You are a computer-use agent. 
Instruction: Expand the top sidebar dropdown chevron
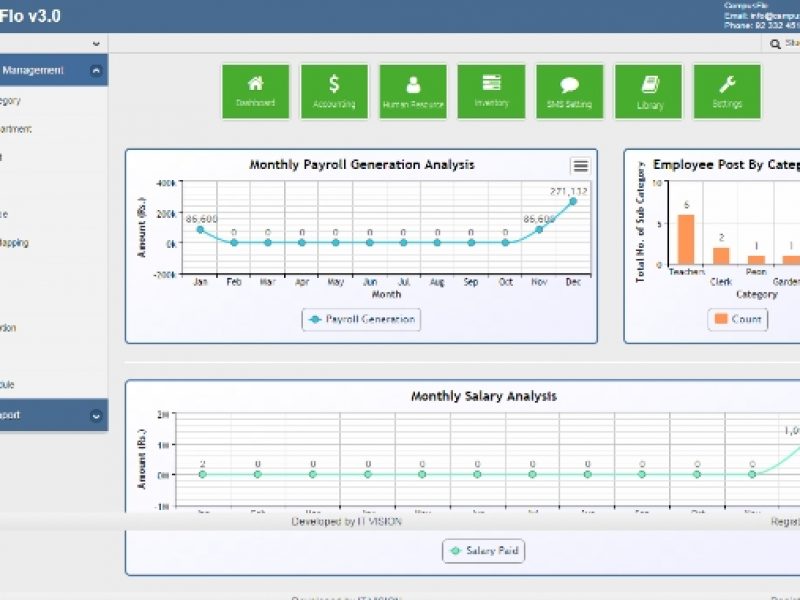click(96, 44)
